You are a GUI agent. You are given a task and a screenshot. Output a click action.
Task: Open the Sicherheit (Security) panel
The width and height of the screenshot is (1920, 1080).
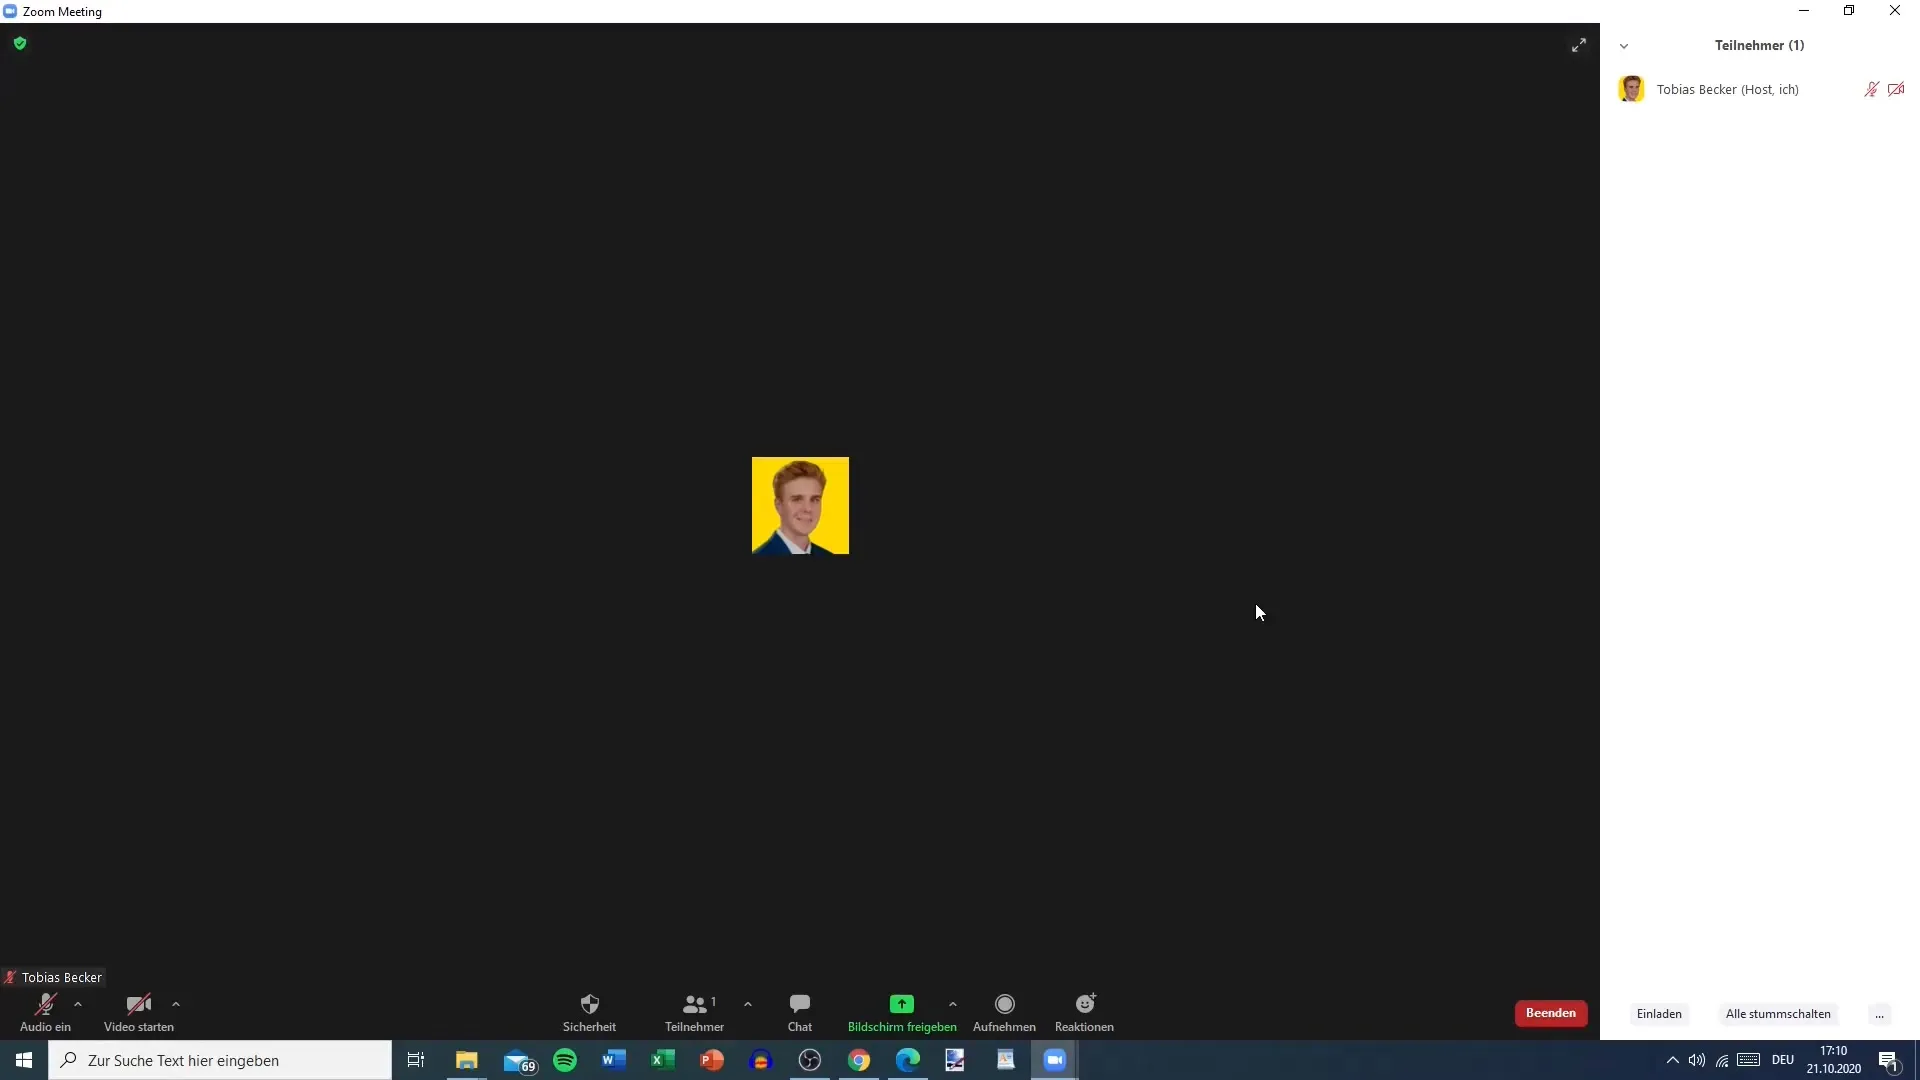tap(589, 1011)
